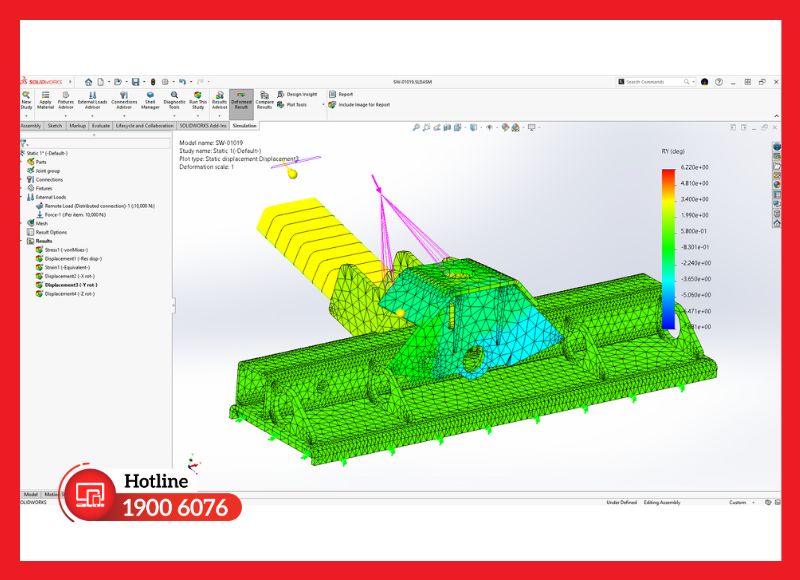Select External Loads tree item

coord(46,197)
